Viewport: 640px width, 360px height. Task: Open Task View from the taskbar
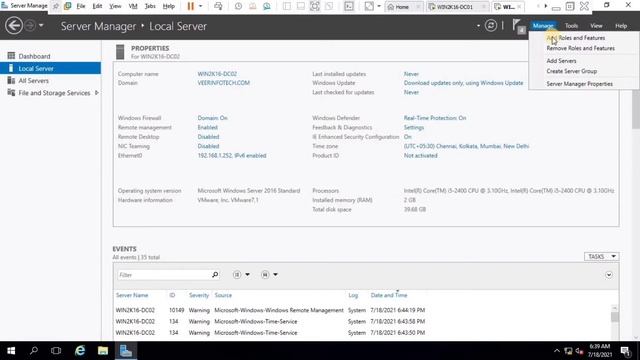56,351
